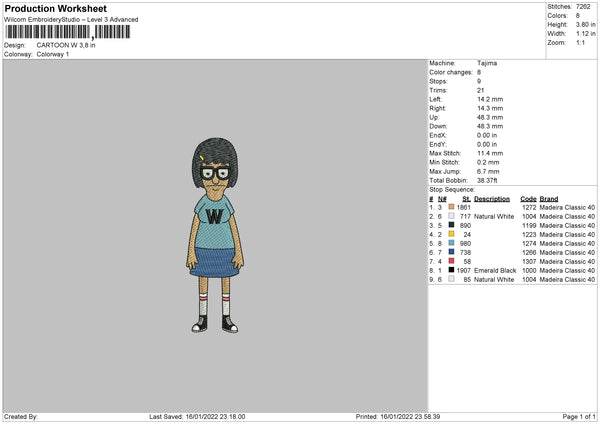Click the 'Last Saved: 16/01/2022' footer text

click(197, 417)
